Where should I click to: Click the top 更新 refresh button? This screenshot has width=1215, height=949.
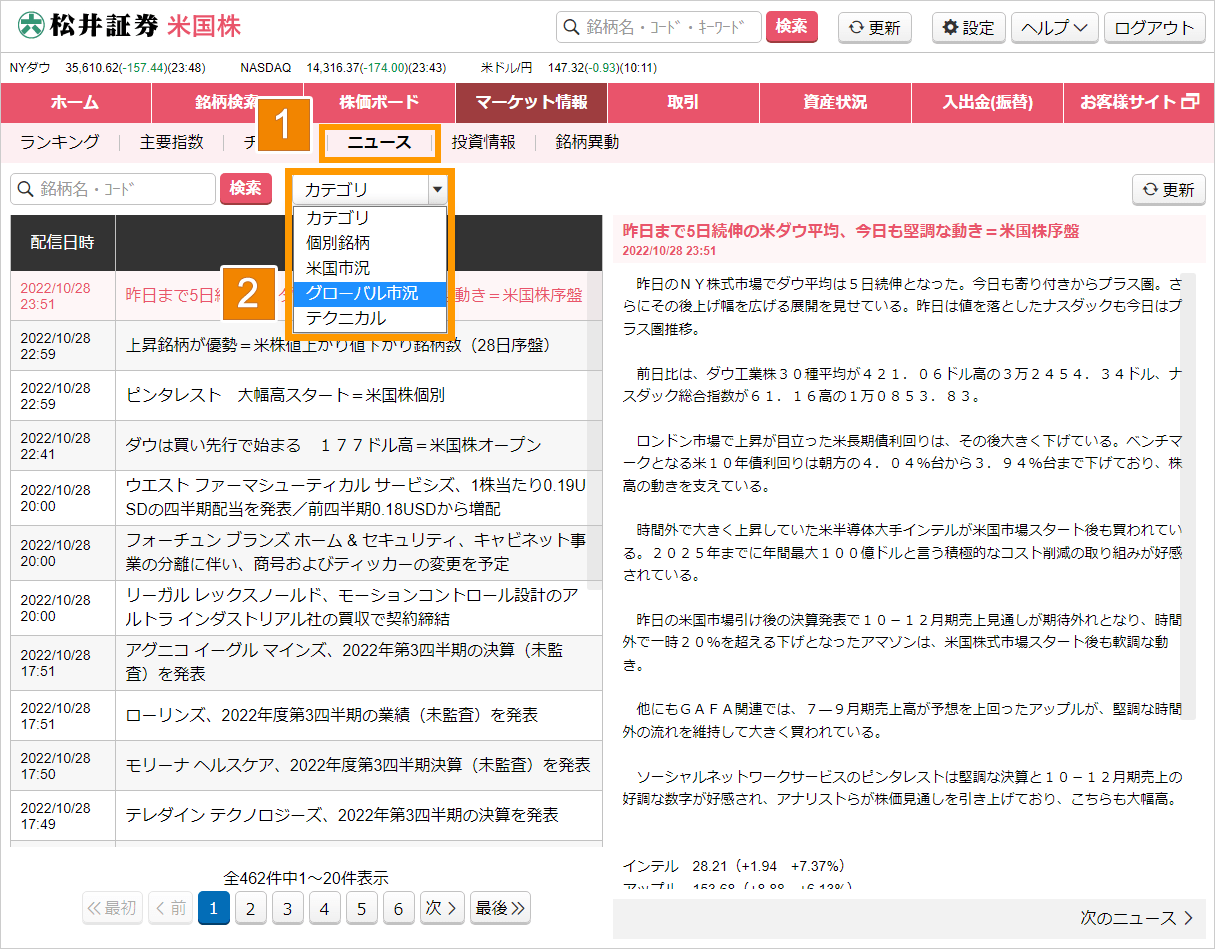pyautogui.click(x=875, y=28)
